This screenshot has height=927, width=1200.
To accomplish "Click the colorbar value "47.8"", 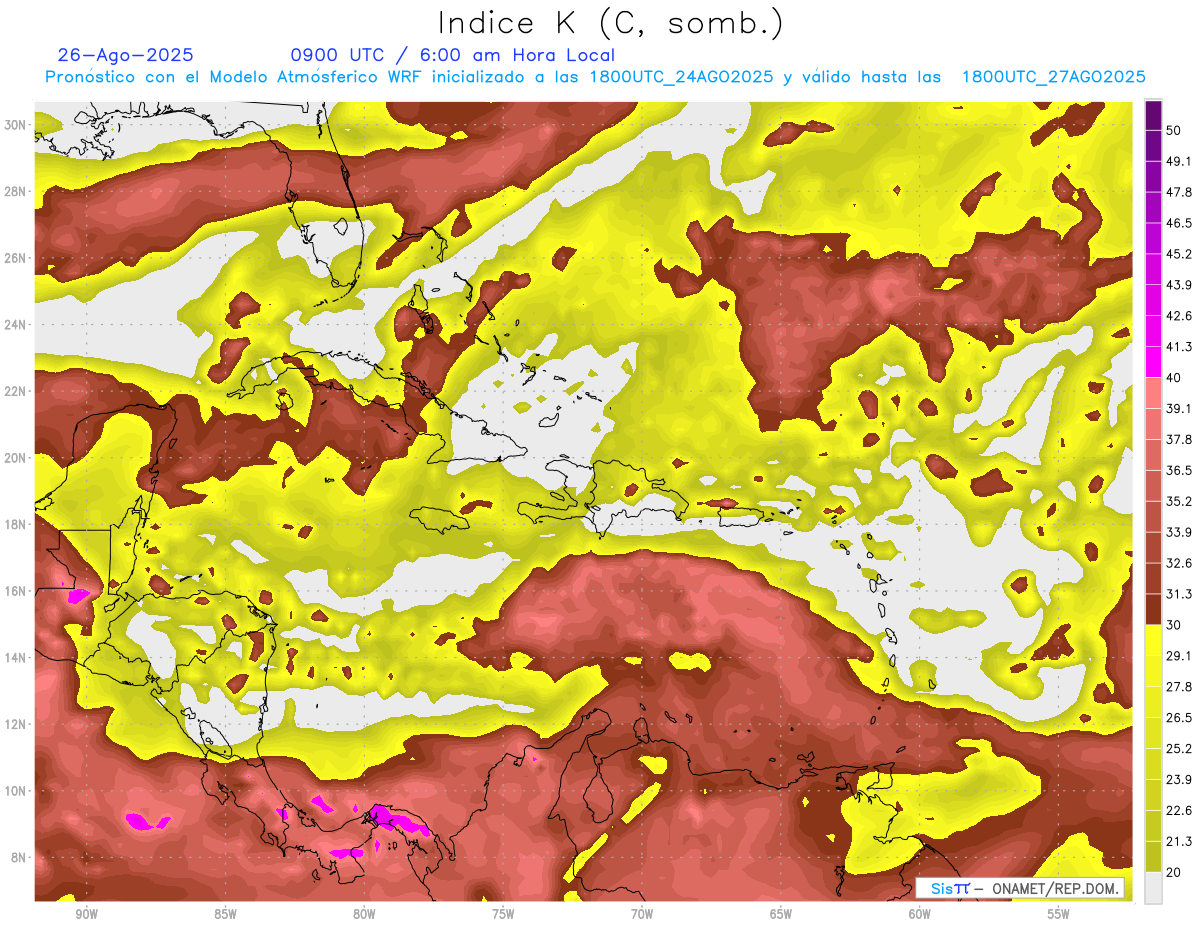I will (x=1179, y=192).
